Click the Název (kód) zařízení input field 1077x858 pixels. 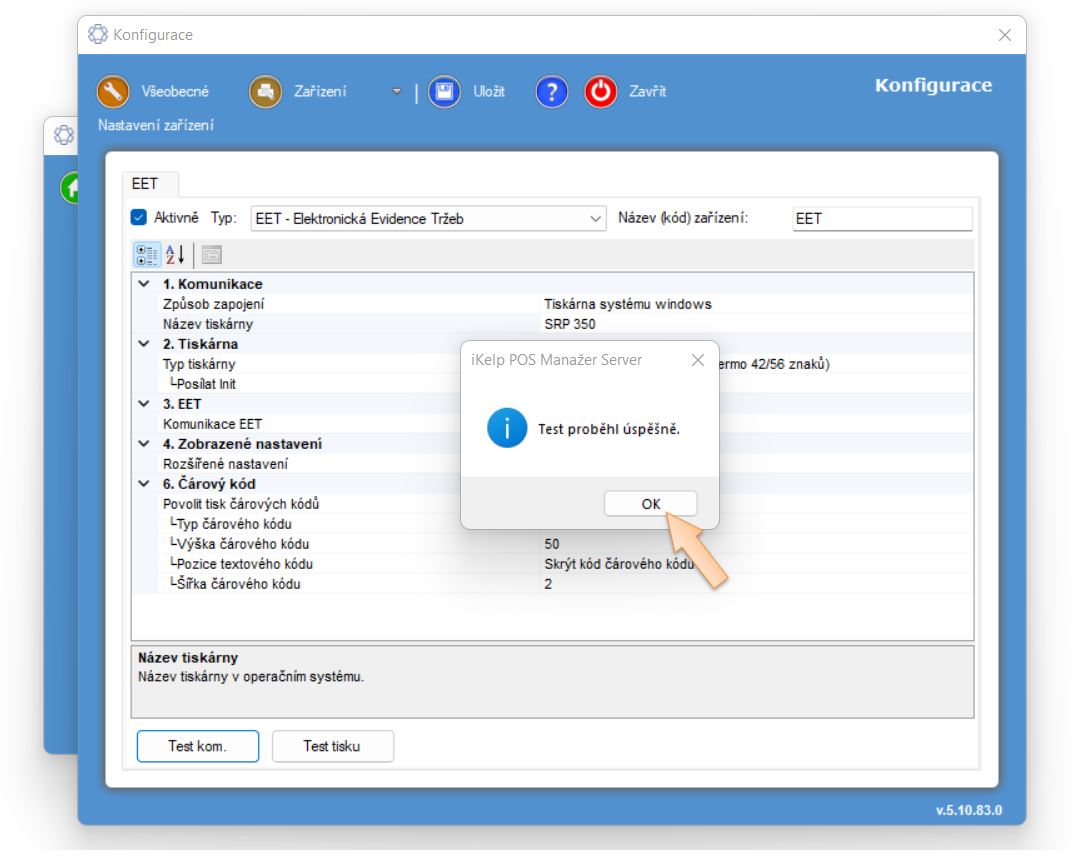(880, 218)
